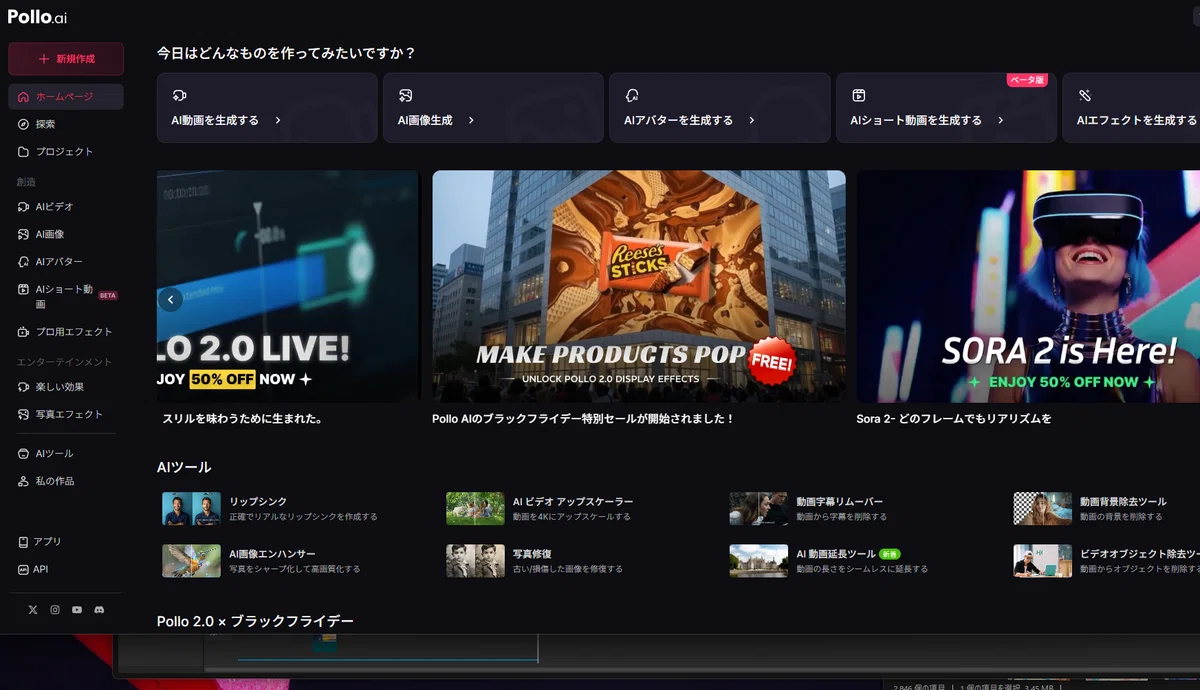The image size is (1200, 690).
Task: Open the ビデオオブジェクト除去ツール tool
Action: (1106, 560)
